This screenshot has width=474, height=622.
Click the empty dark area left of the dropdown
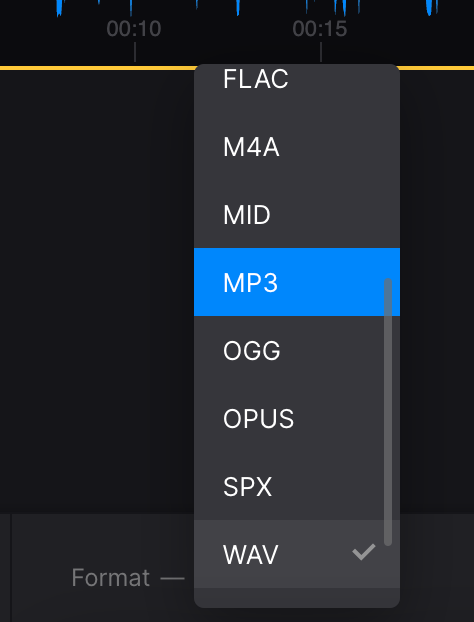point(97,292)
